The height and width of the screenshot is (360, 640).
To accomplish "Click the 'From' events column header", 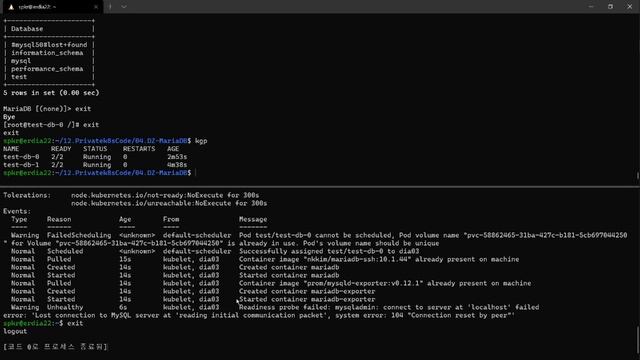I will [171, 220].
